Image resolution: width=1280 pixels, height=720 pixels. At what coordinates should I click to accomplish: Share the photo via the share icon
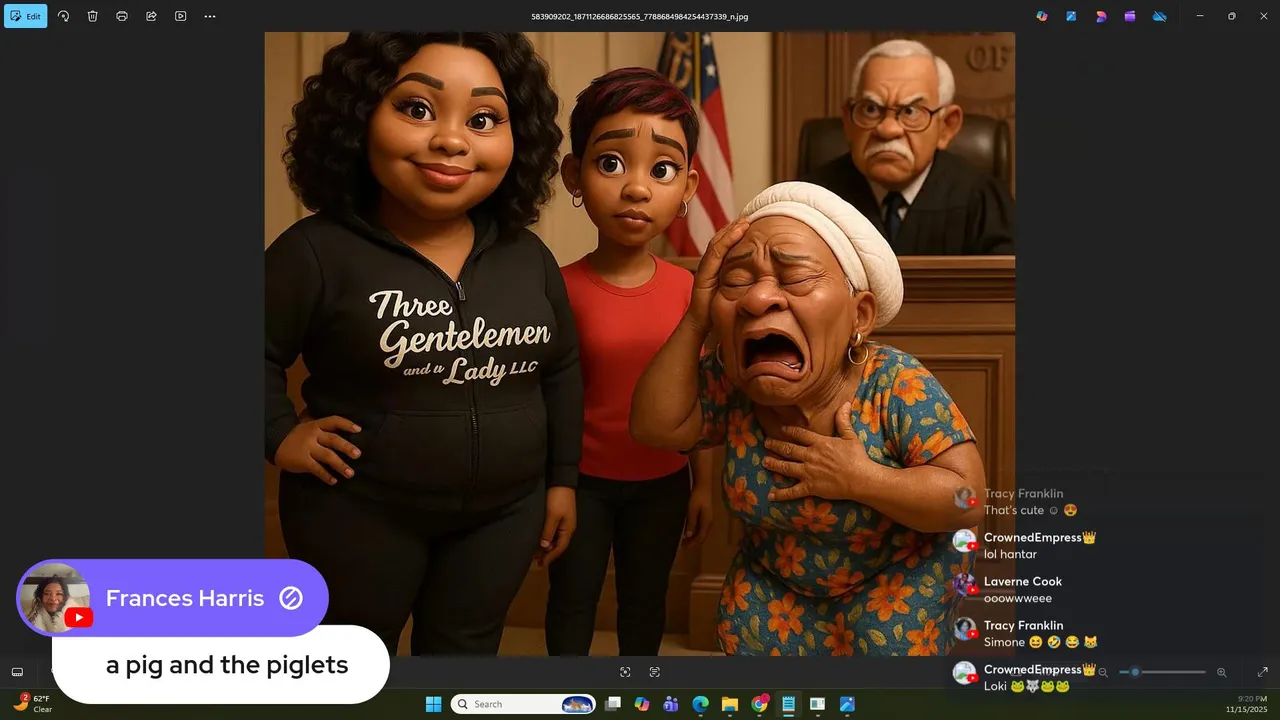[x=151, y=16]
